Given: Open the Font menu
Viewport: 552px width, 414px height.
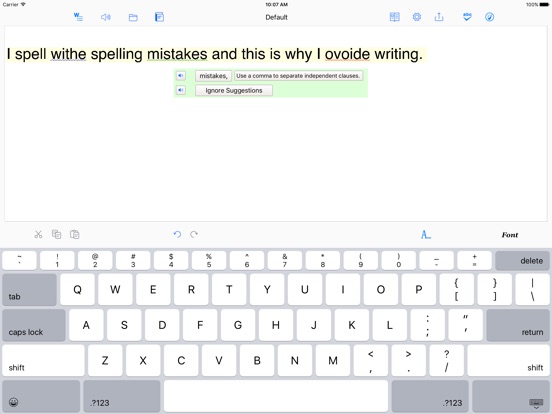Looking at the screenshot, I should 509,235.
